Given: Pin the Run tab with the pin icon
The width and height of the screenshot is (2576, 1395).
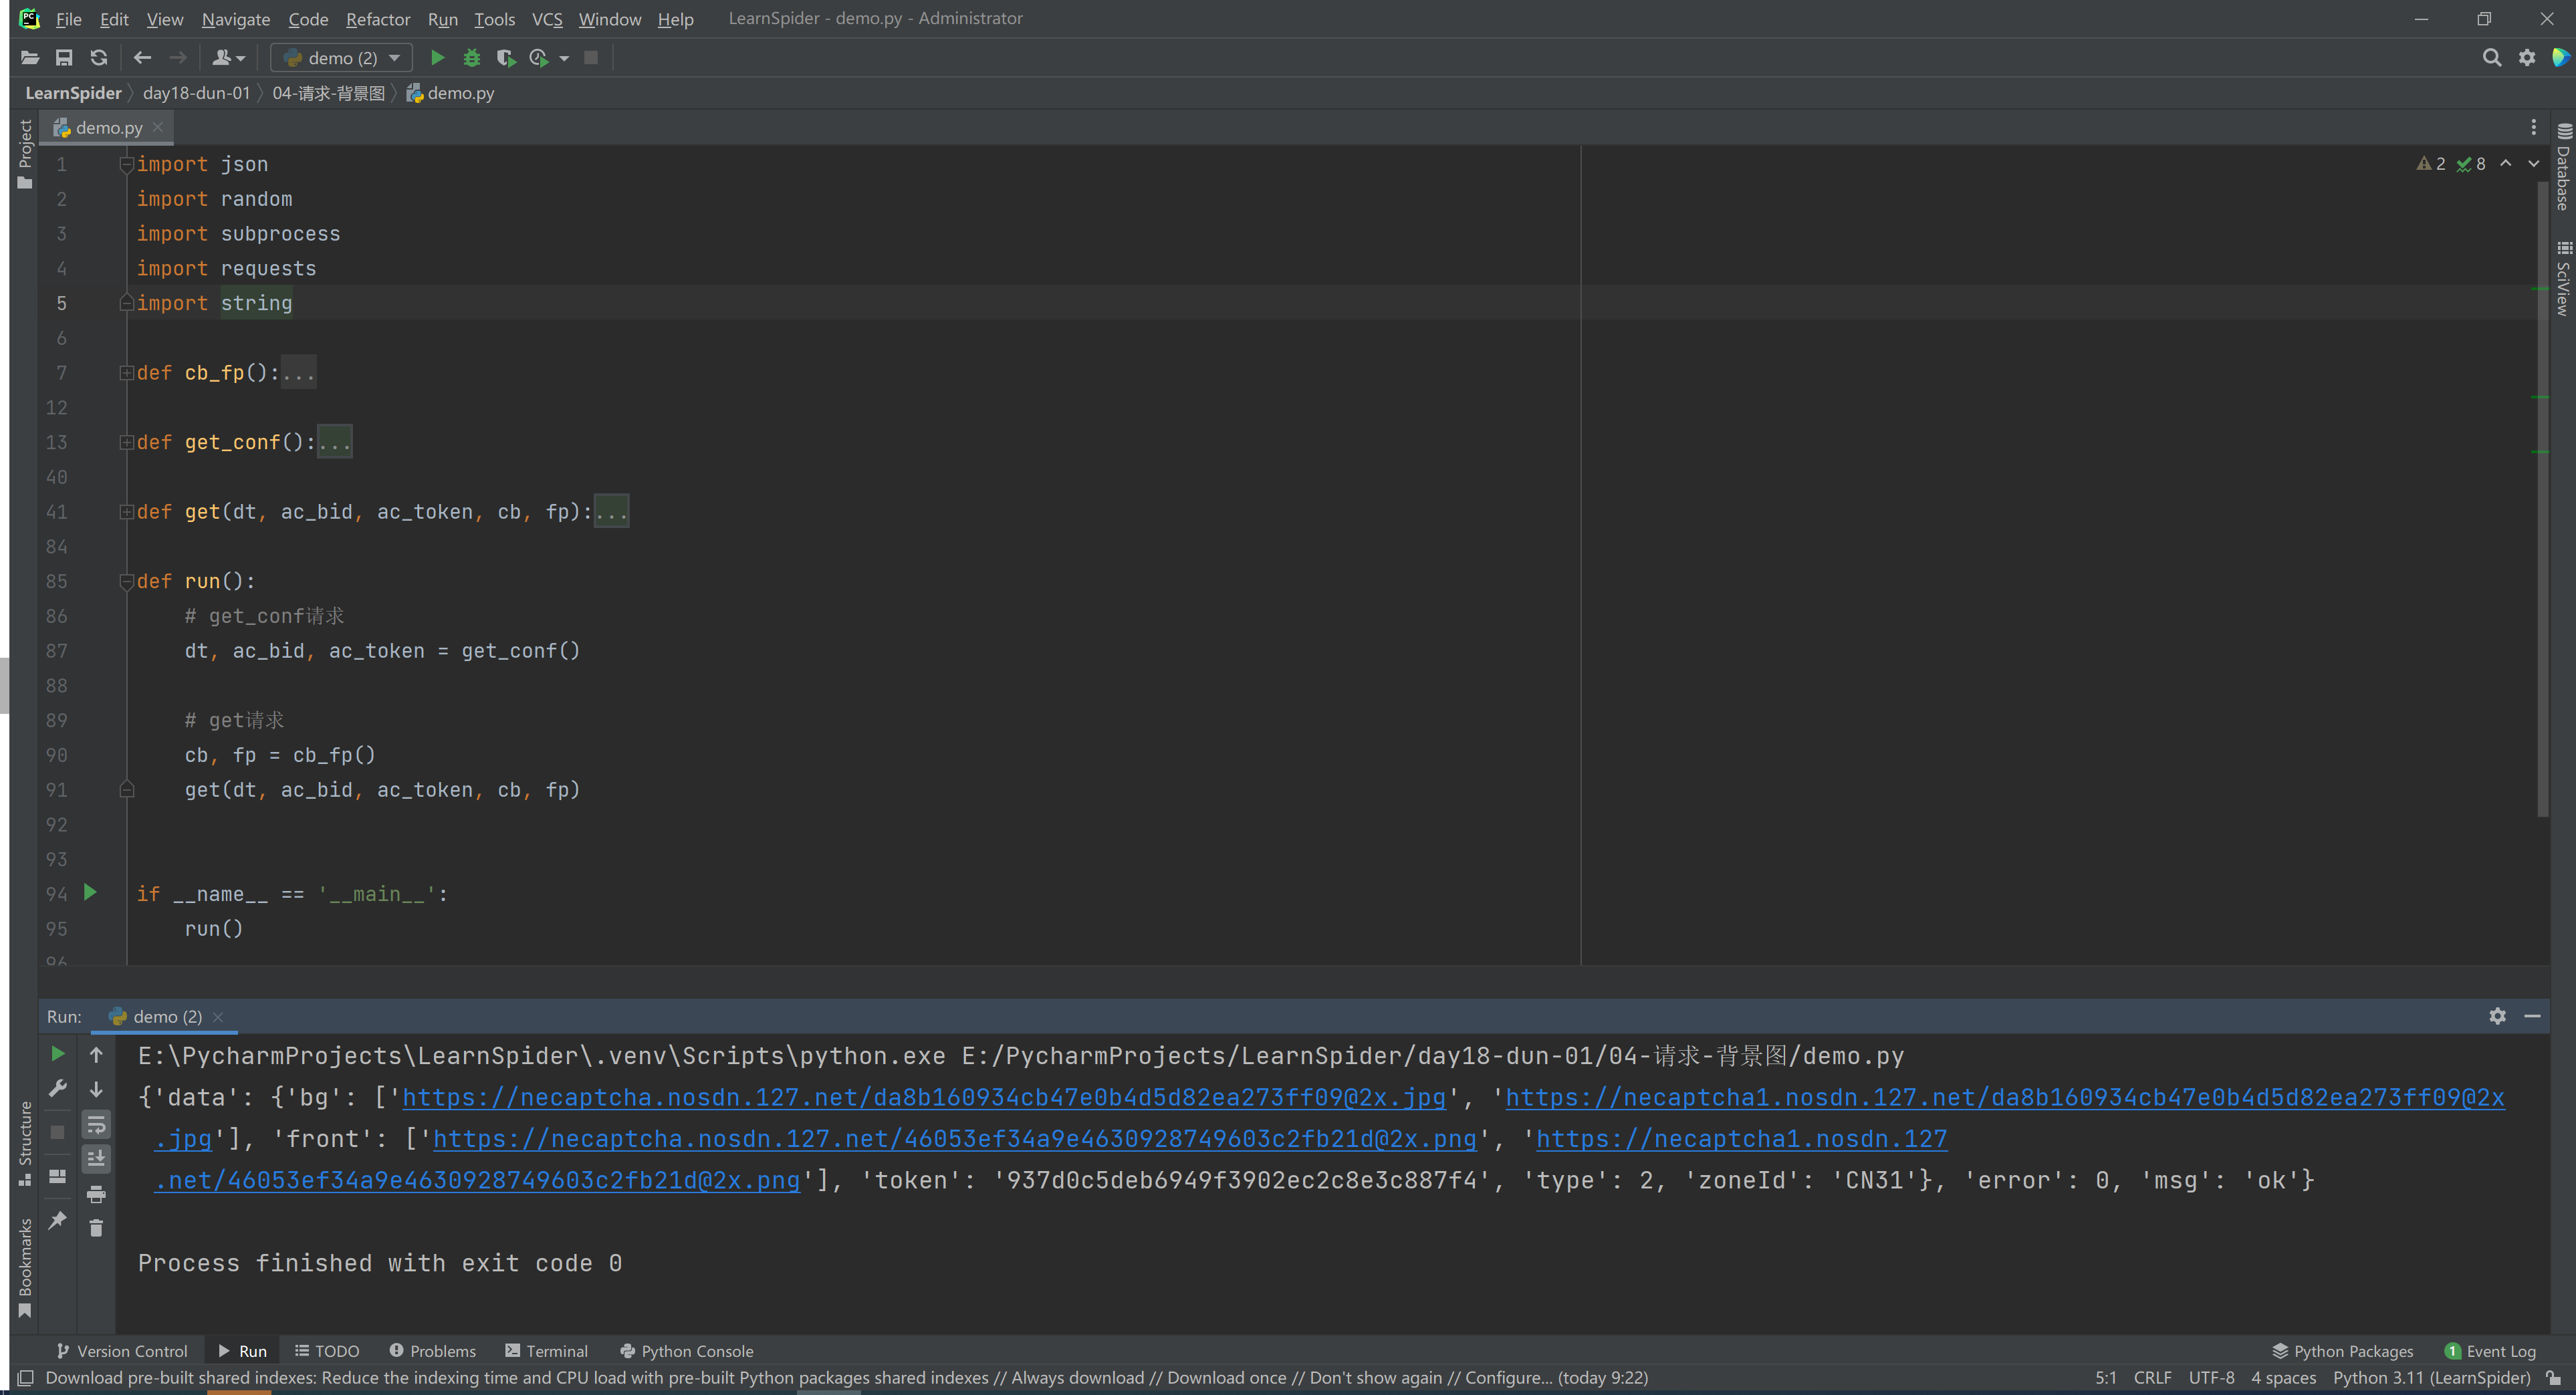Looking at the screenshot, I should pos(57,1220).
